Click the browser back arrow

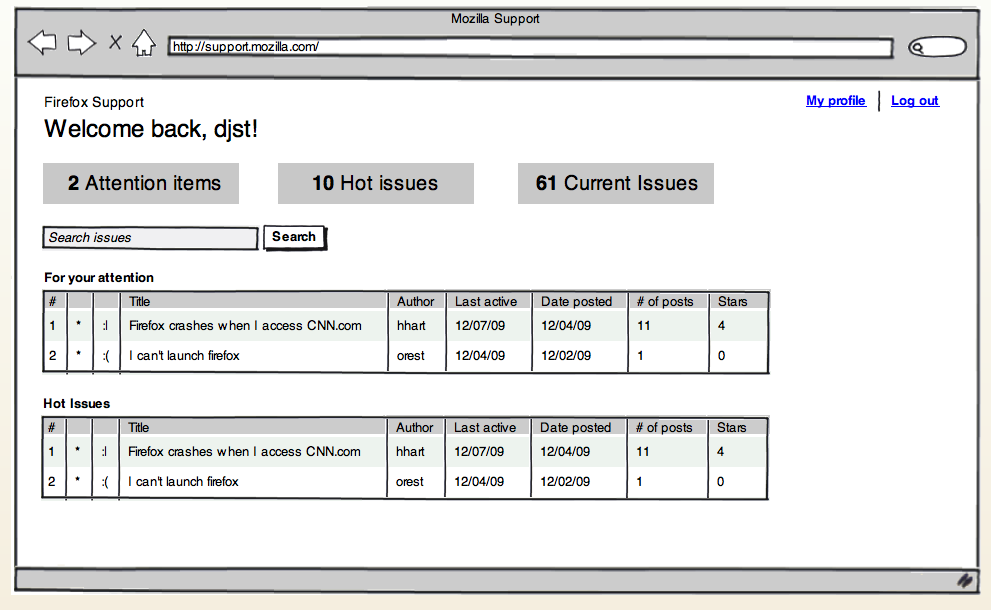pos(42,43)
